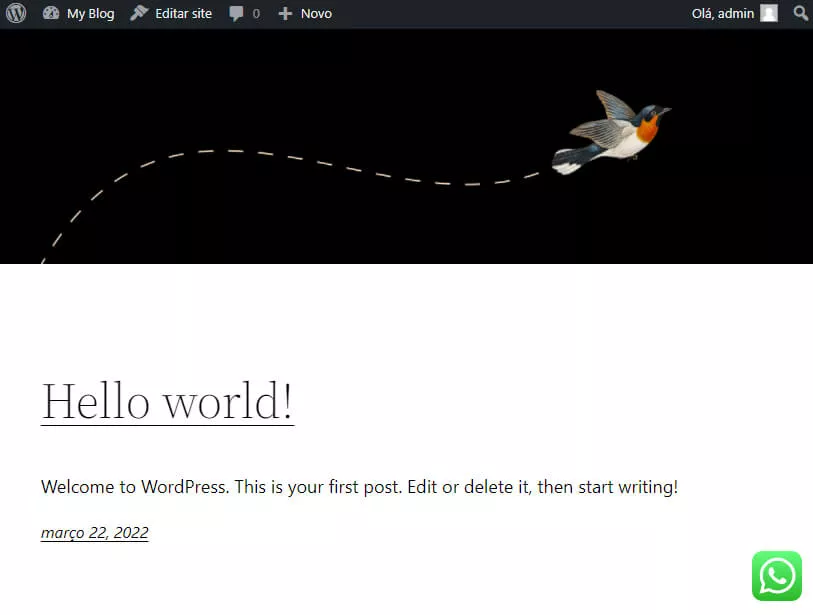This screenshot has height=615, width=813.
Task: Click the comments bubble icon
Action: click(236, 13)
